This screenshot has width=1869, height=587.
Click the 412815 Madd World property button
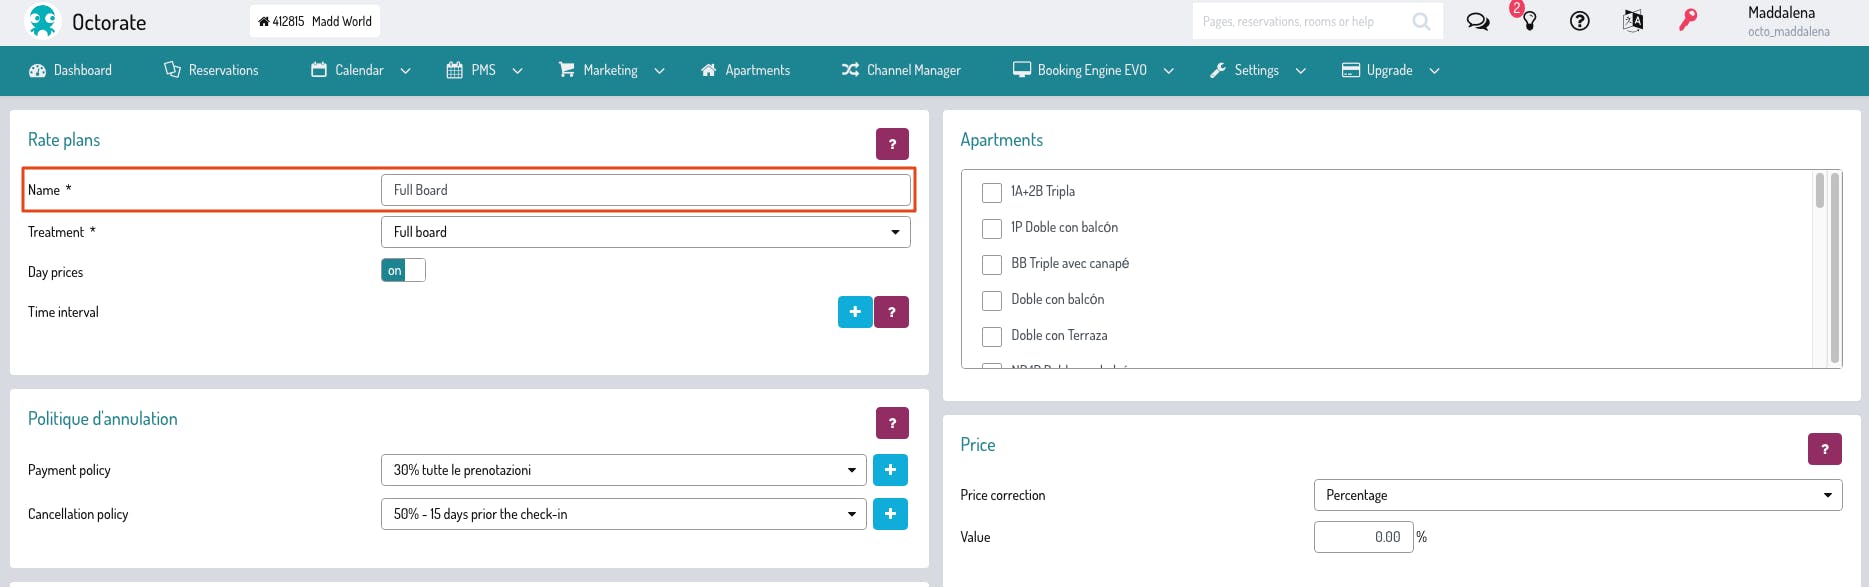point(315,21)
